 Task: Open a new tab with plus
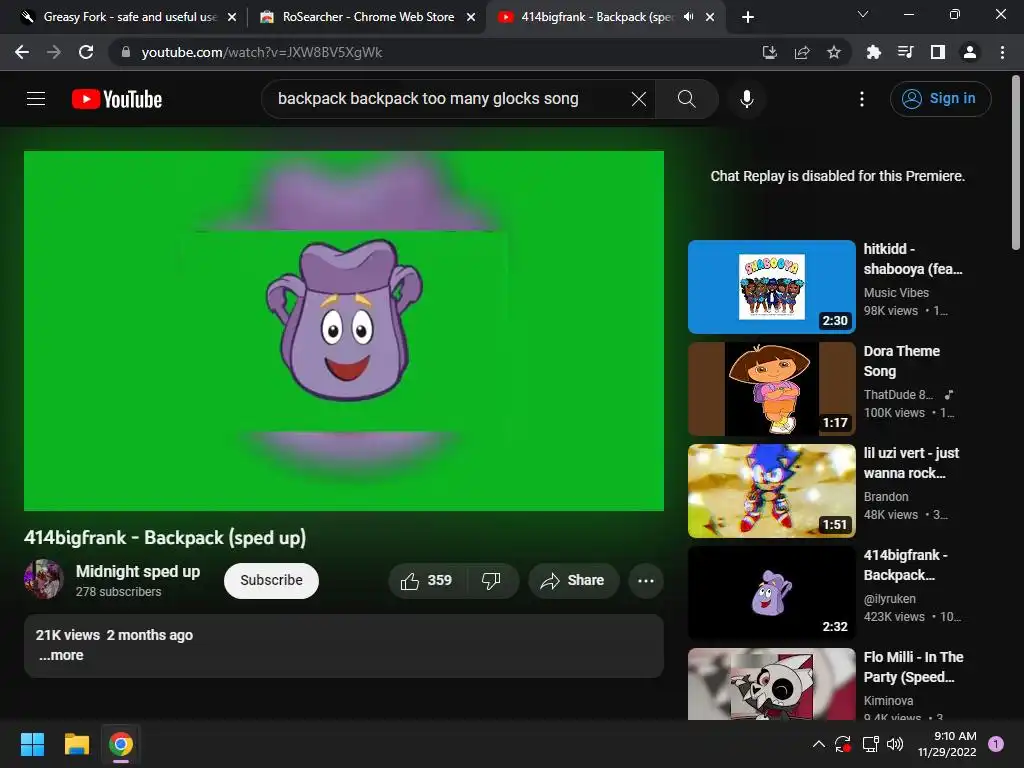[x=748, y=17]
